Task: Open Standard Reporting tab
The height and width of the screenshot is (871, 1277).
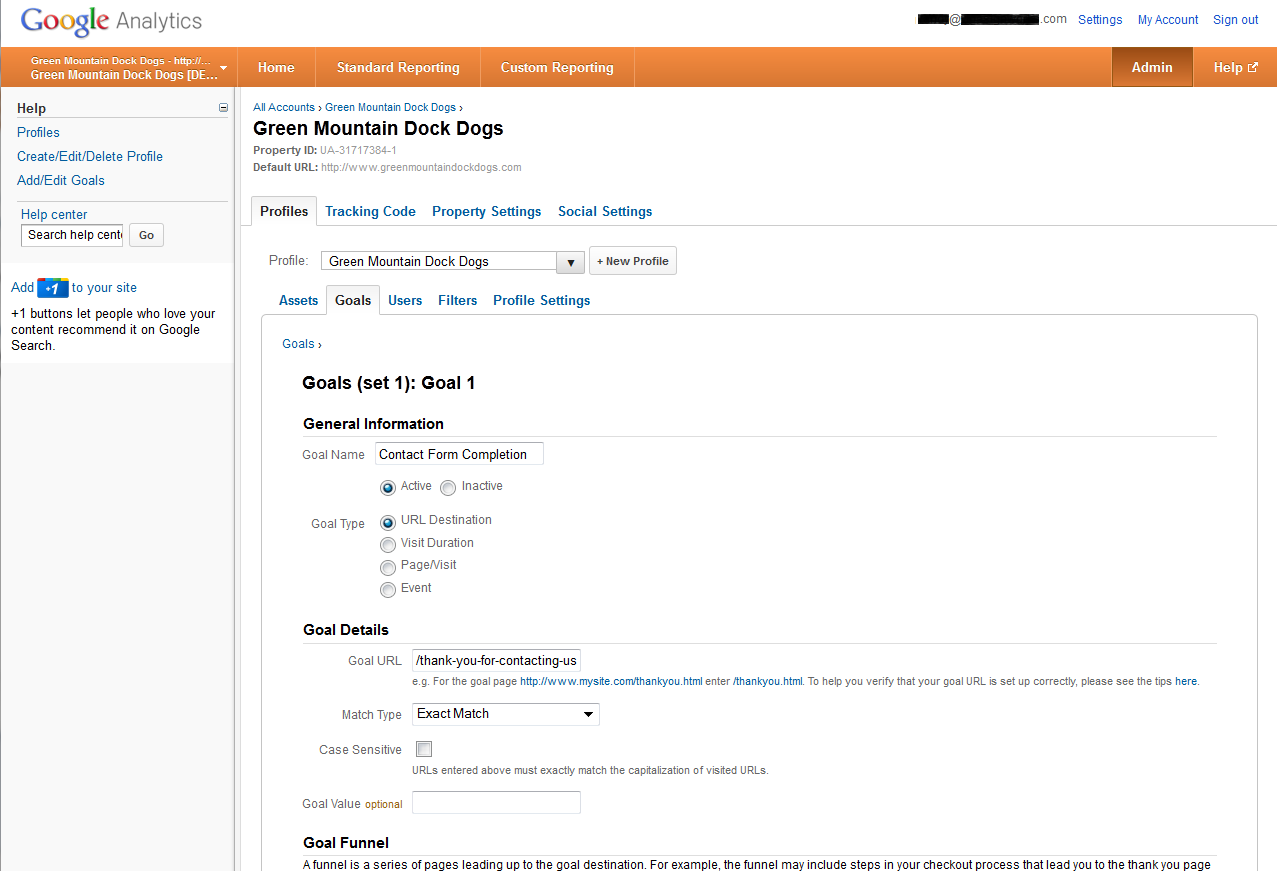Action: (398, 68)
